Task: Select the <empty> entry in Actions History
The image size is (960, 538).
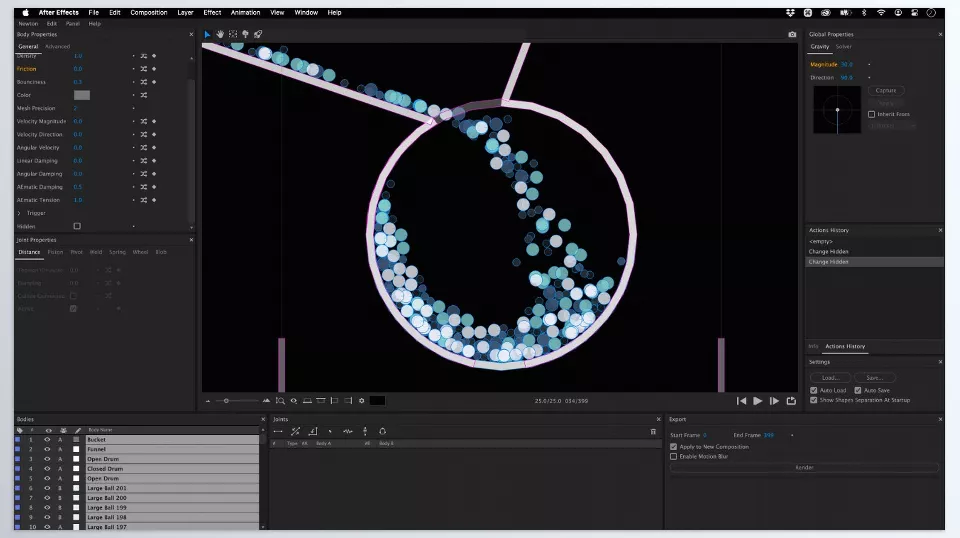Action: click(x=874, y=241)
